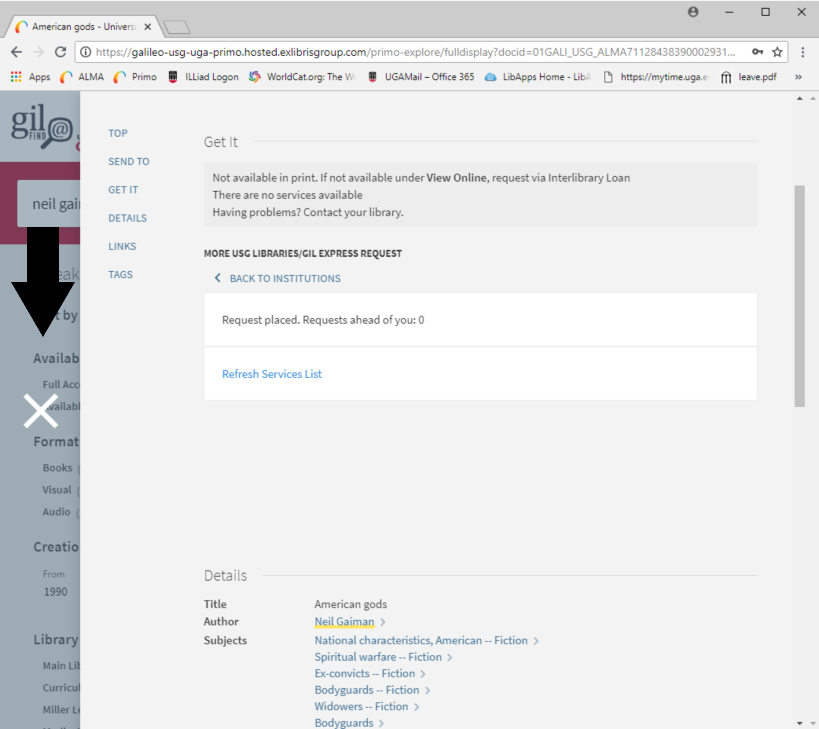The image size is (819, 729).
Task: Expand Spiritual warfare -- Fiction subject chevron
Action: point(450,658)
